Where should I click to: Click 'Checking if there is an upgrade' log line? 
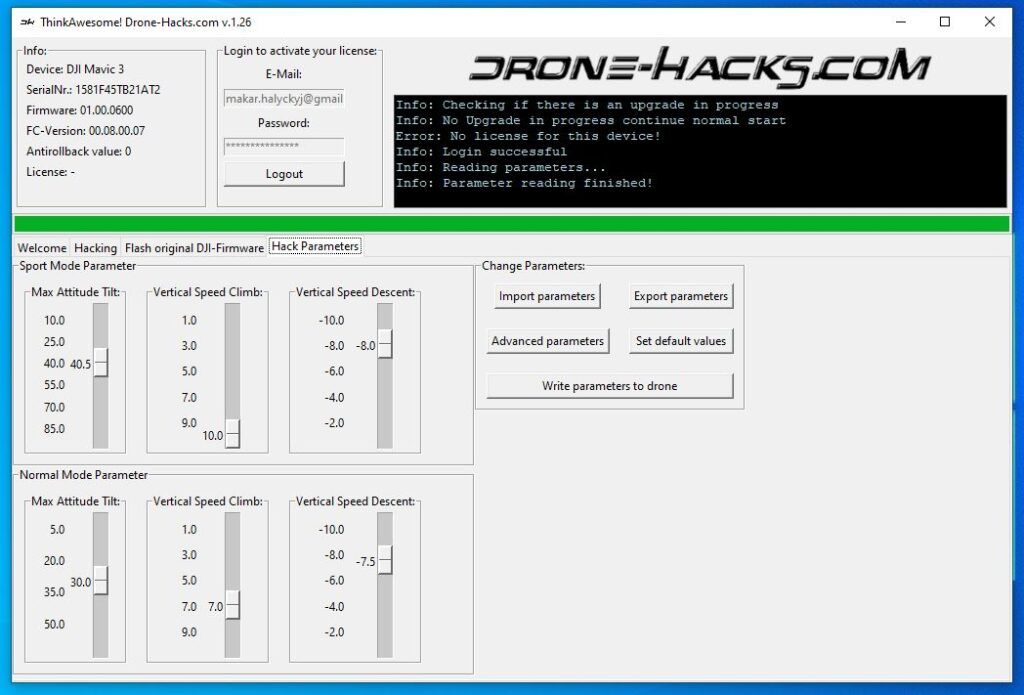tap(587, 105)
